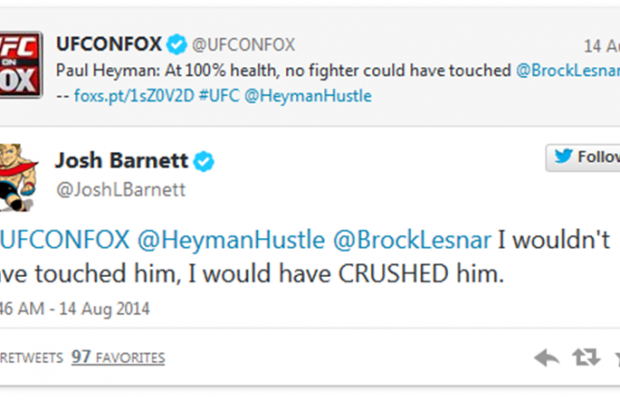Click verified badge next to UFCONFOX name
Image resolution: width=620 pixels, height=400 pixels.
[177, 44]
